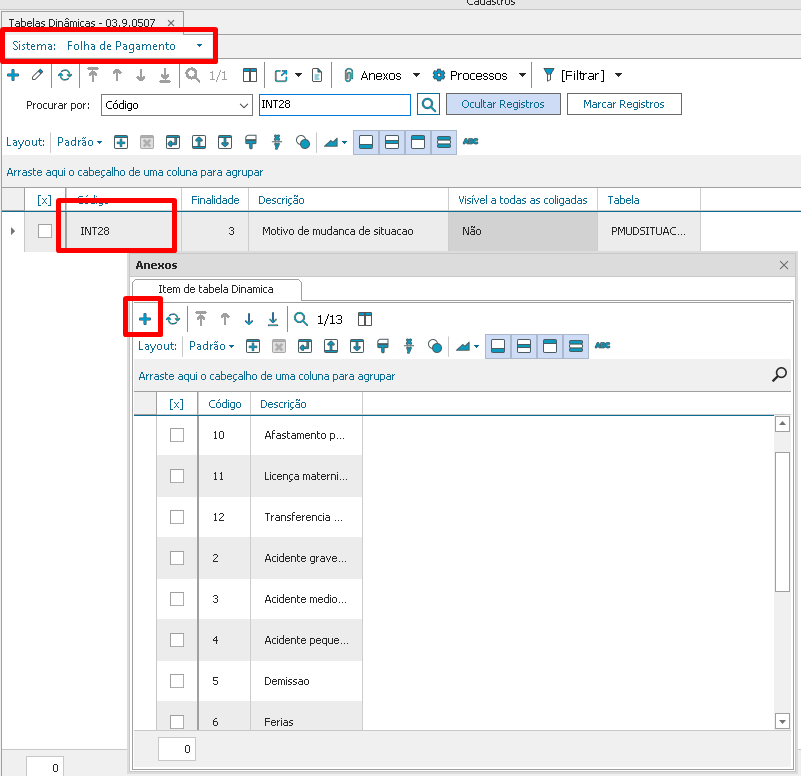Click the scrollbar down arrow in Anexos list

coord(782,721)
